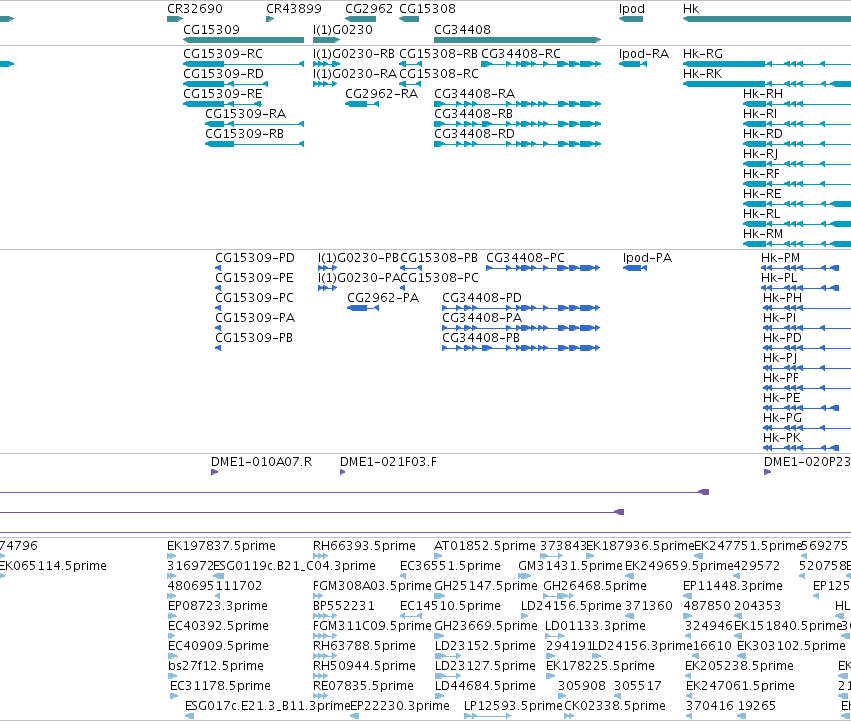Click EST GH26468.5prime
This screenshot has height=721, width=851.
point(558,596)
